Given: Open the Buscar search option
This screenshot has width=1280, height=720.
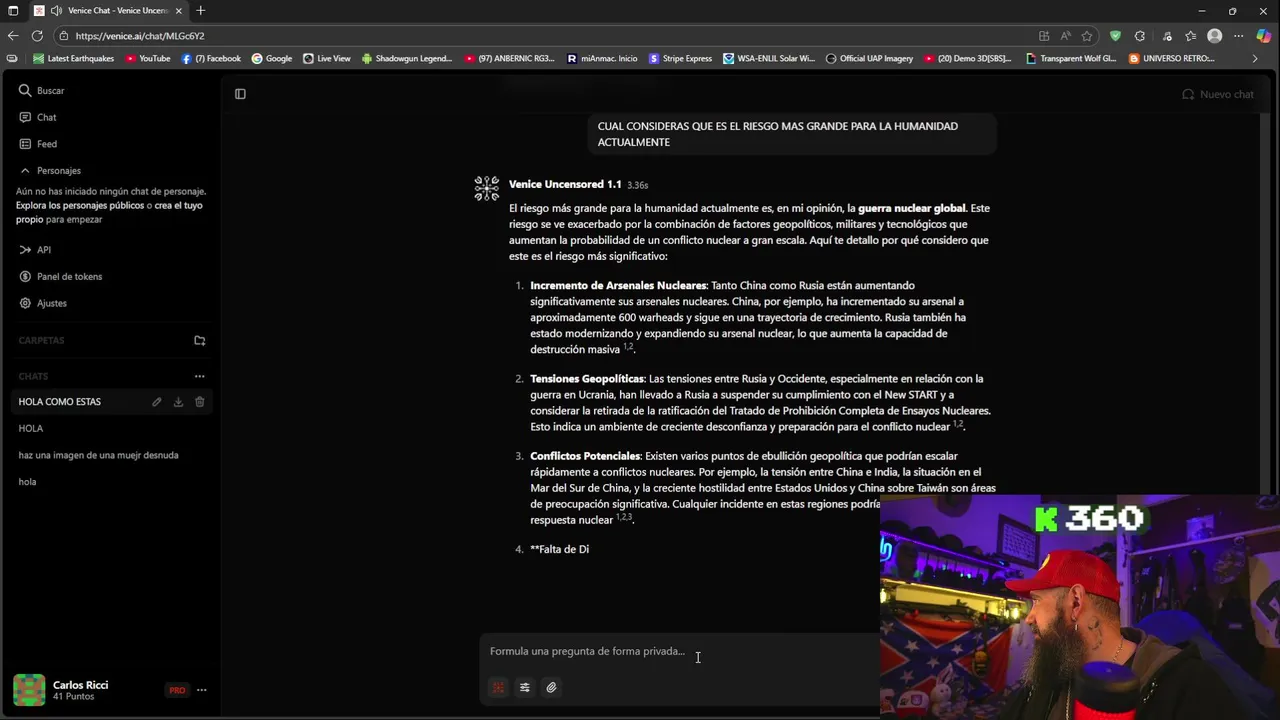Looking at the screenshot, I should click(x=41, y=90).
